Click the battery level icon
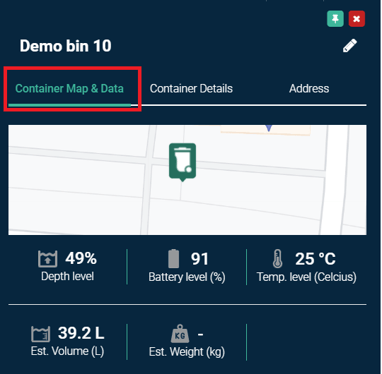 coord(174,259)
